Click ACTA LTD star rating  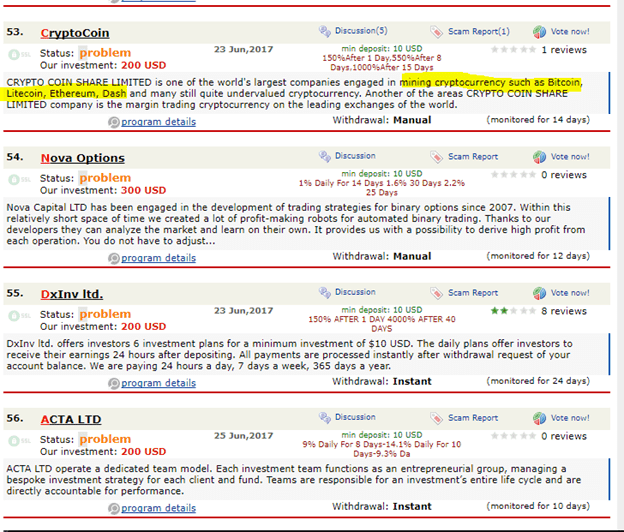[x=513, y=435]
